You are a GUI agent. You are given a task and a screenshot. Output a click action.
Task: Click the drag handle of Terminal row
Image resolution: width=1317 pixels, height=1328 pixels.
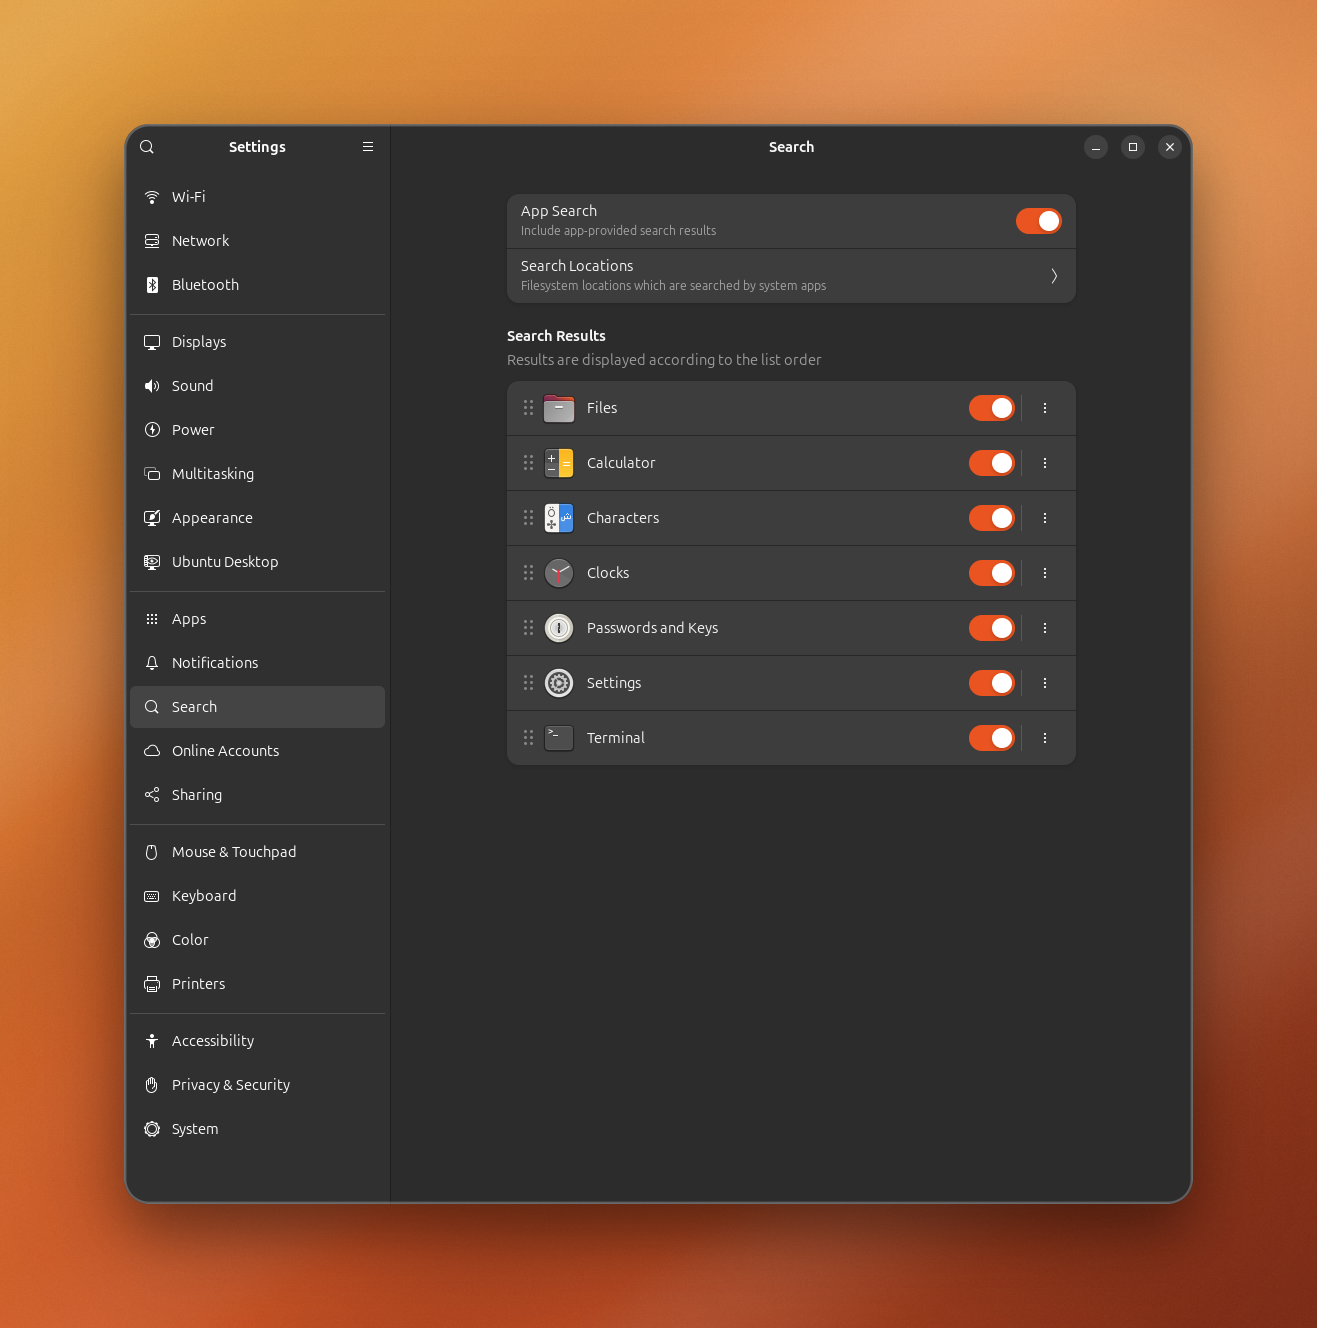528,738
